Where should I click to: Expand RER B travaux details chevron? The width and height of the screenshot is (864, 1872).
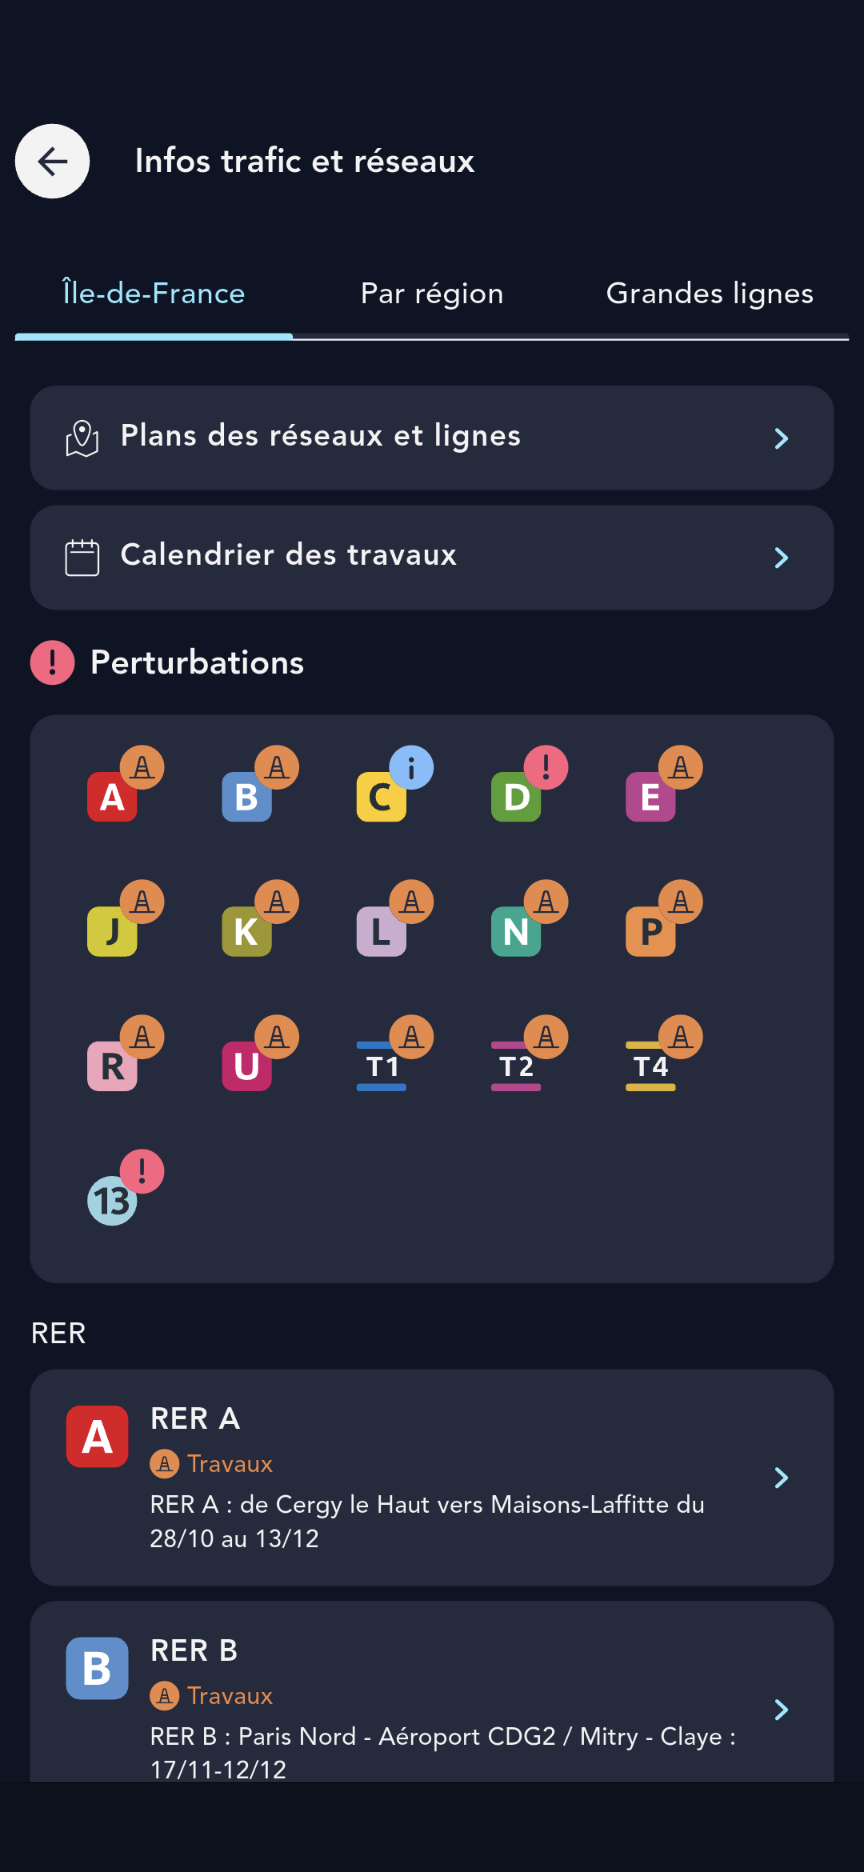pyautogui.click(x=782, y=1709)
